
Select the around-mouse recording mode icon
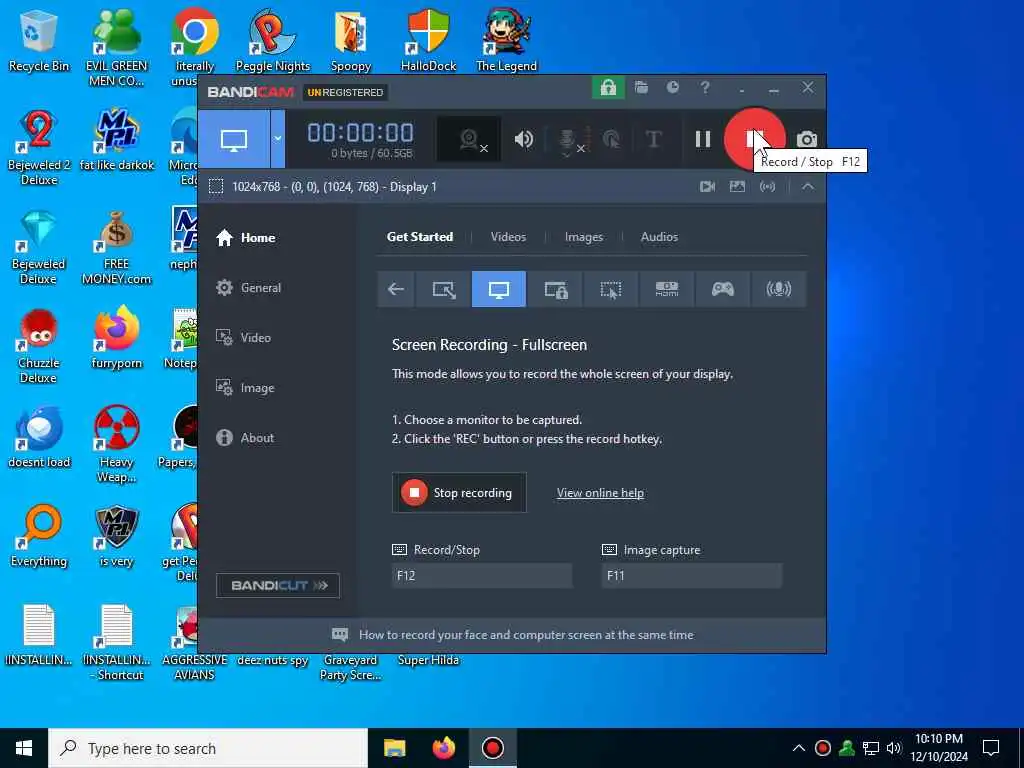coord(611,289)
